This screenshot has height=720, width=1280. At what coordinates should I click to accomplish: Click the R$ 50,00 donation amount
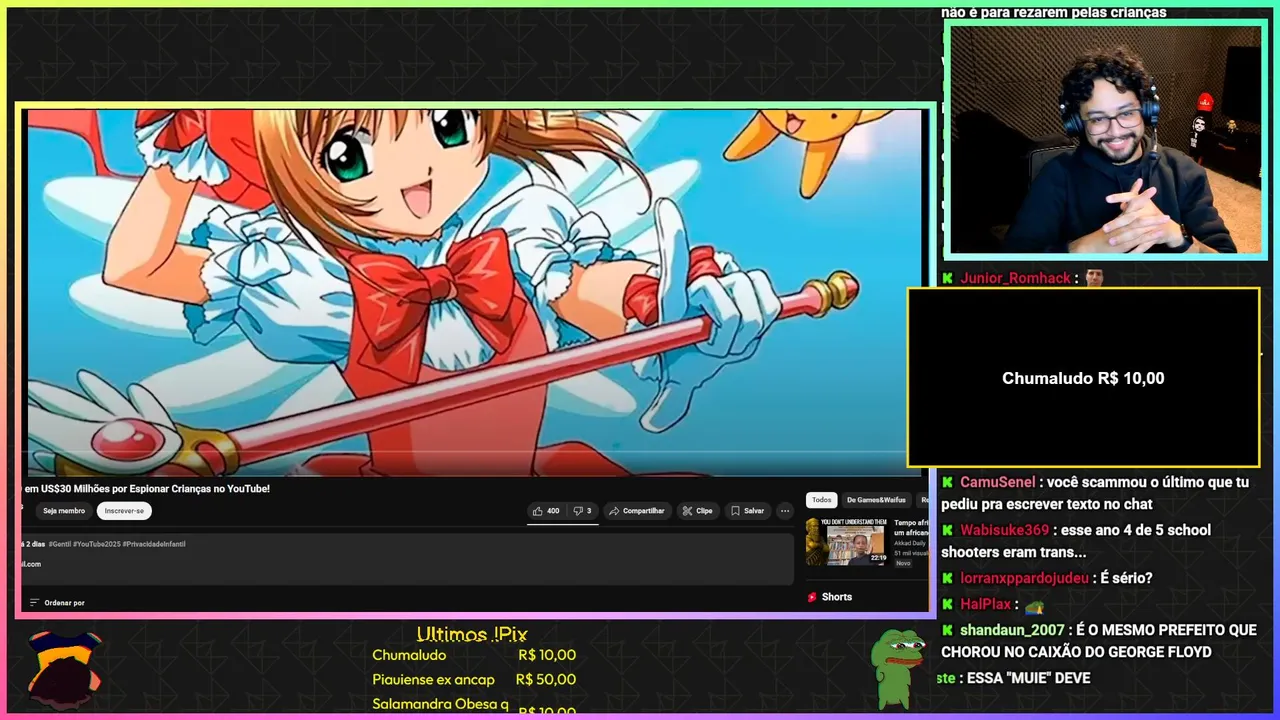tap(546, 679)
